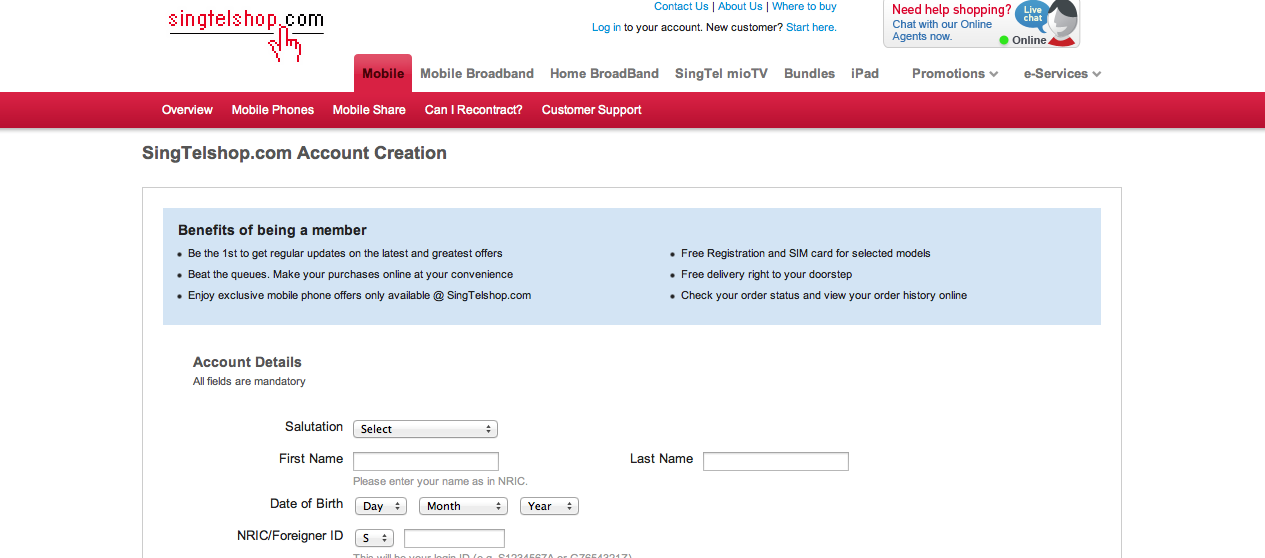Click the SingTelshop.com Account Creation heading
Screen dimensions: 1265x558
294,153
